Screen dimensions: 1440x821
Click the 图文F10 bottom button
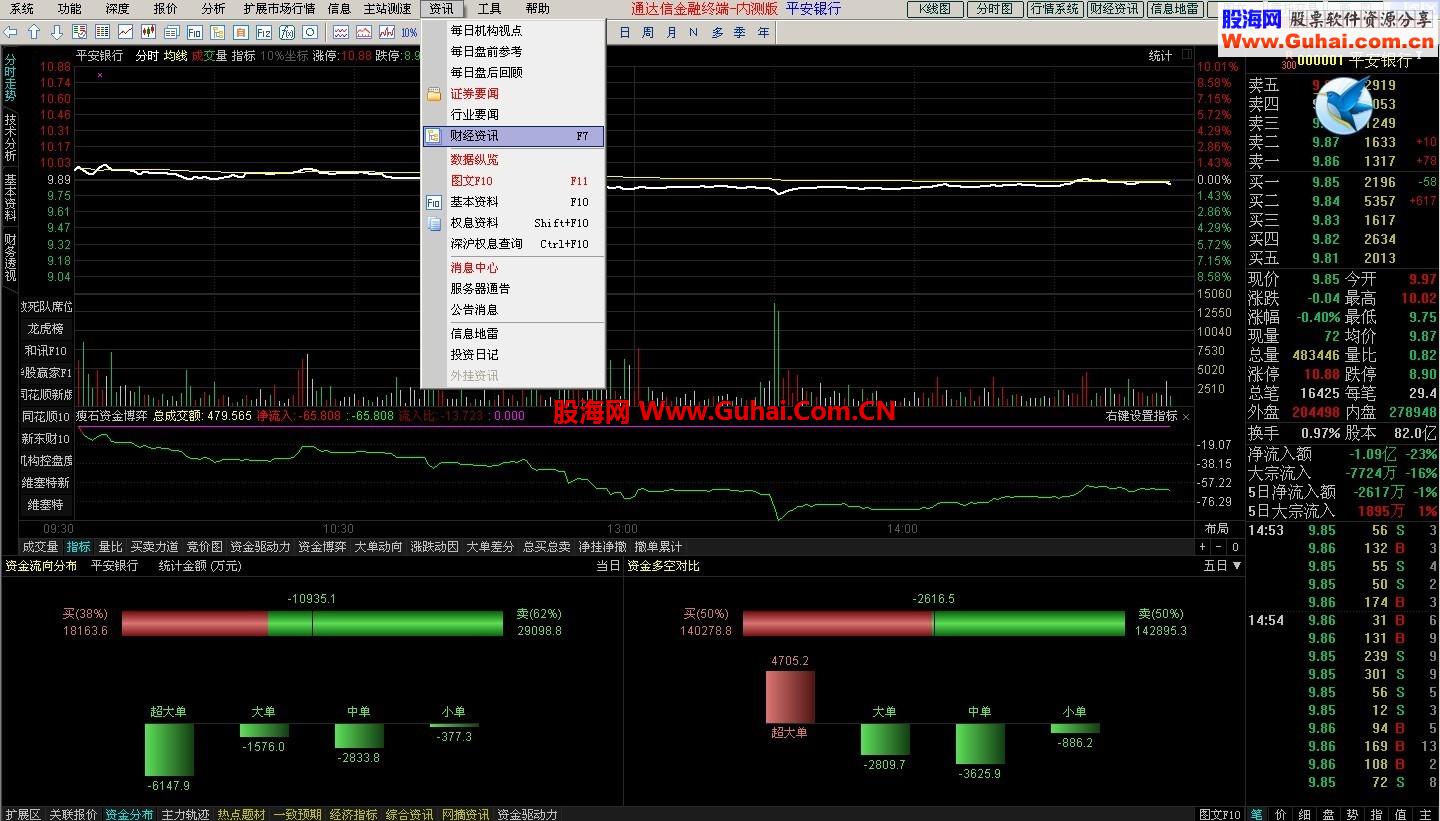point(1220,814)
